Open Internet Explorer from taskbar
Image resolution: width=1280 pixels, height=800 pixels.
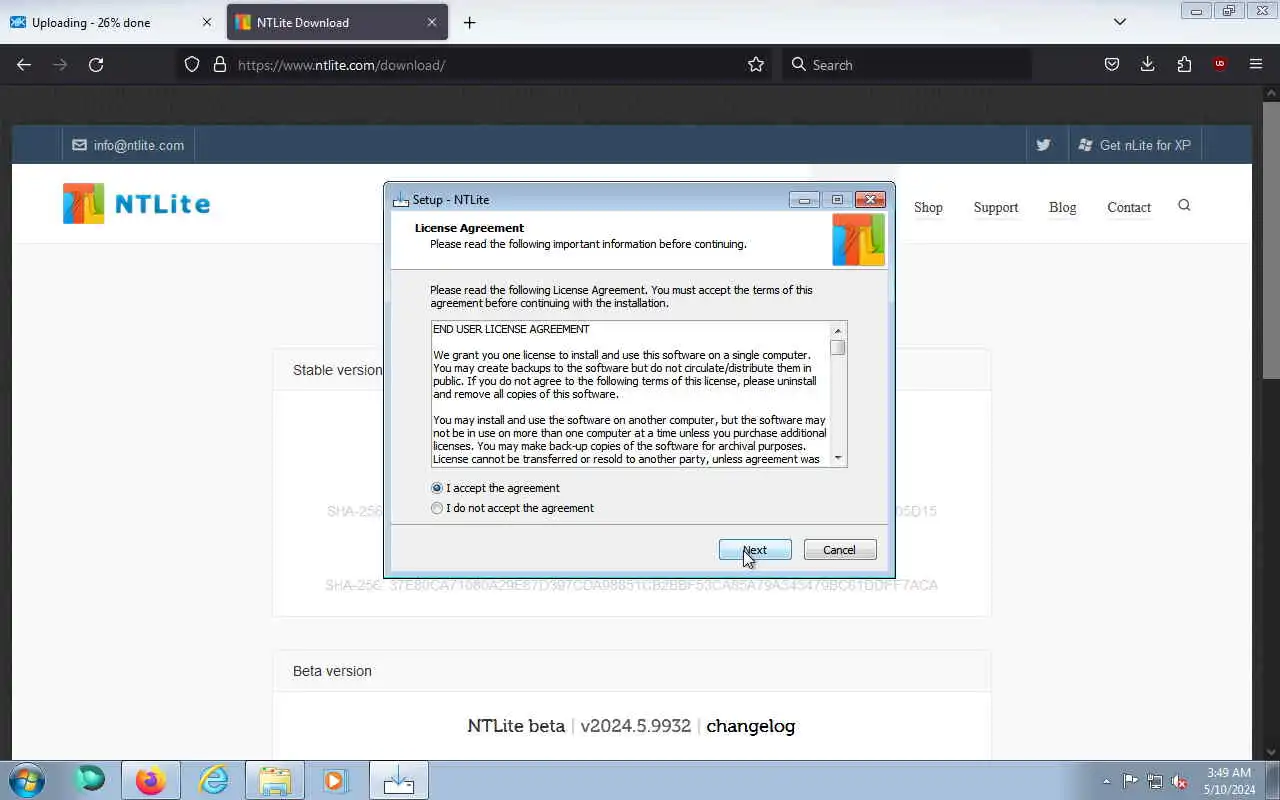(214, 780)
